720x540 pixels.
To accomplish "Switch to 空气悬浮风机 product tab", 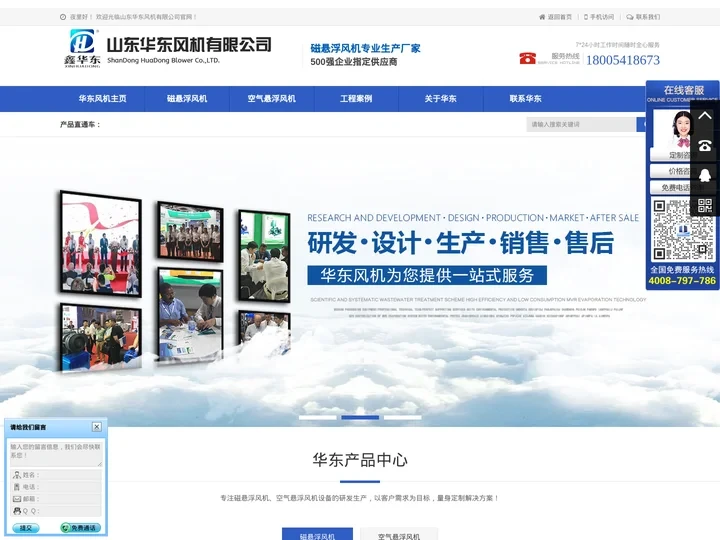I will click(x=399, y=534).
